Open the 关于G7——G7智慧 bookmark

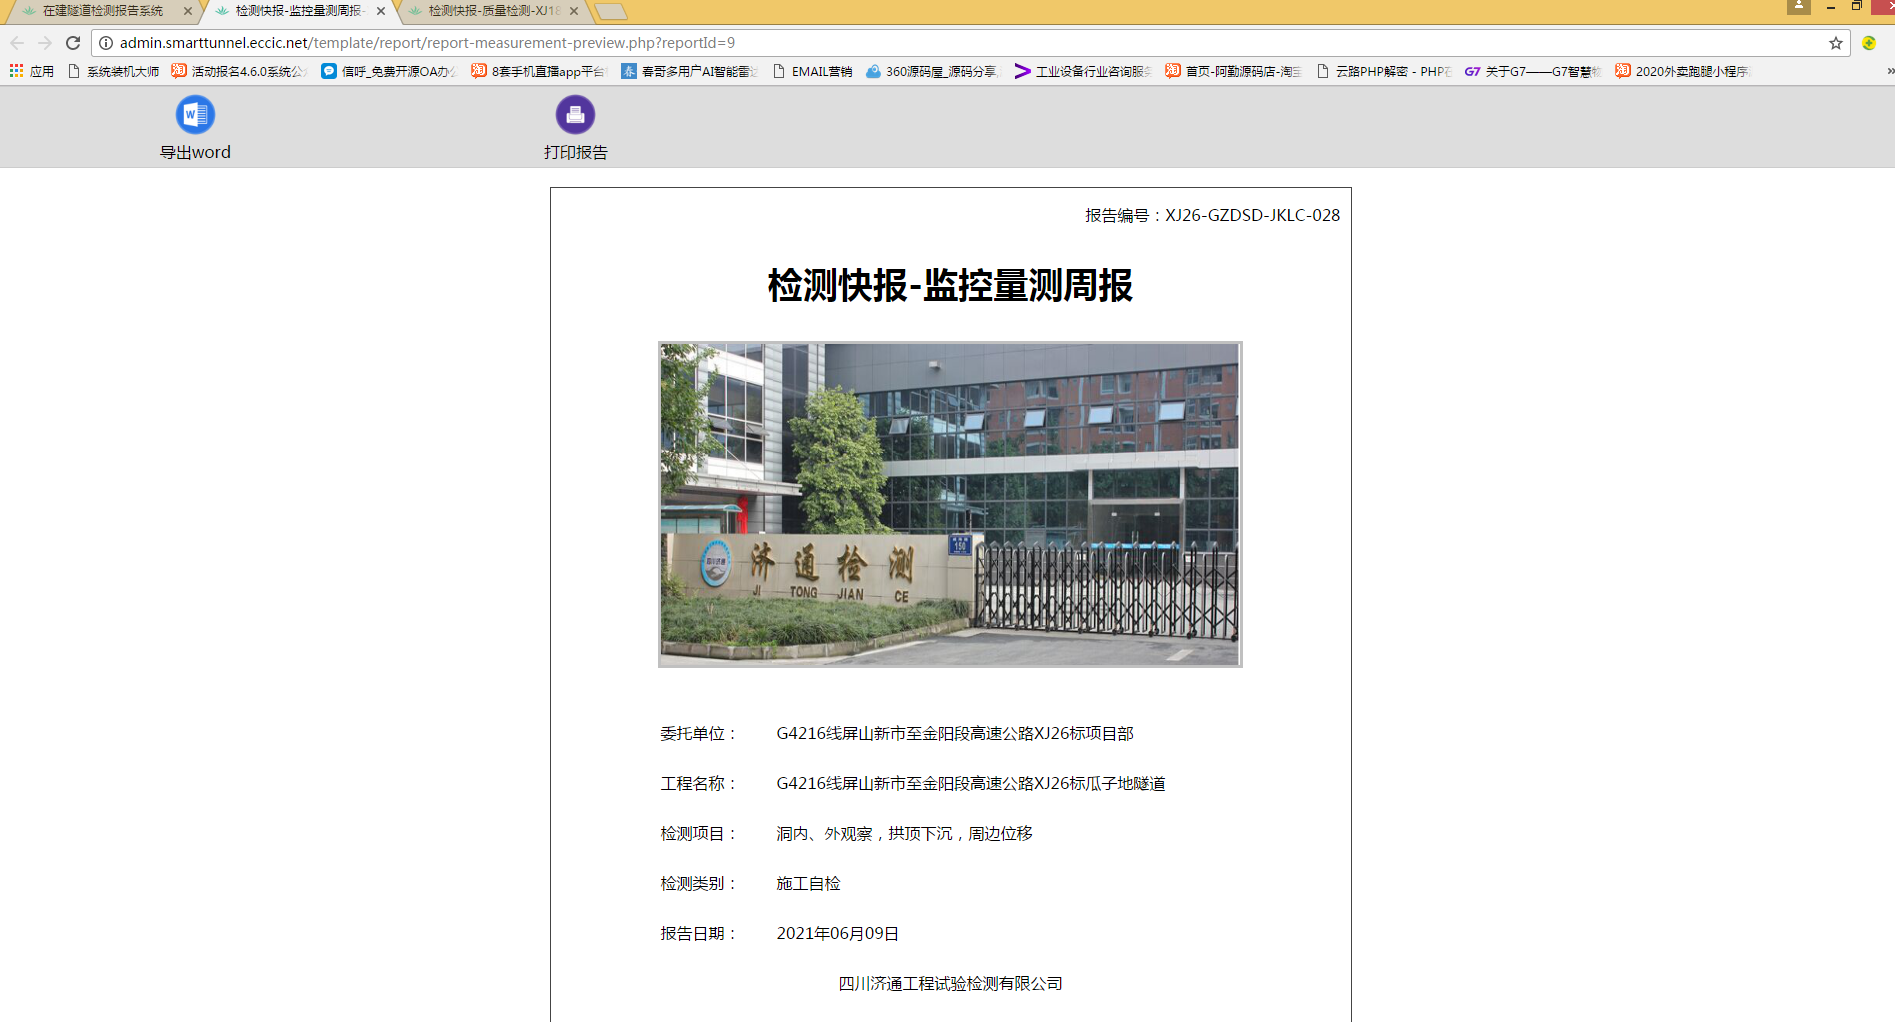click(1534, 71)
